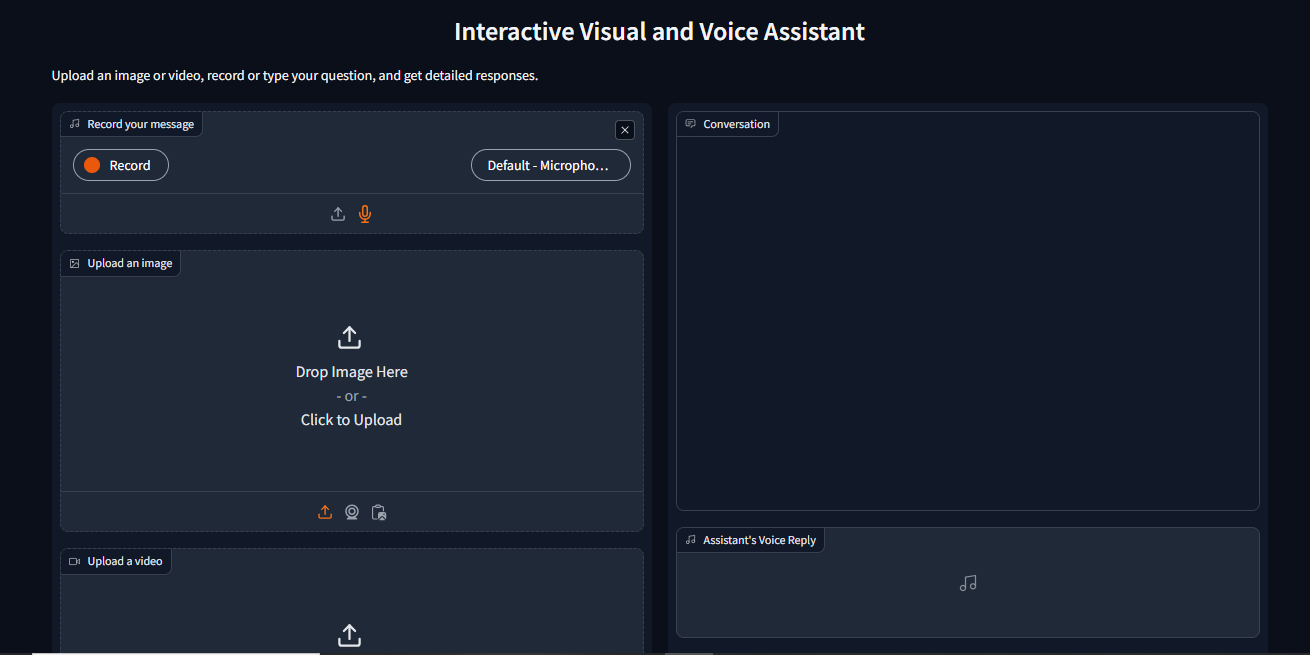Click the image icon beside Upload an image label
The image size is (1310, 655).
click(74, 263)
